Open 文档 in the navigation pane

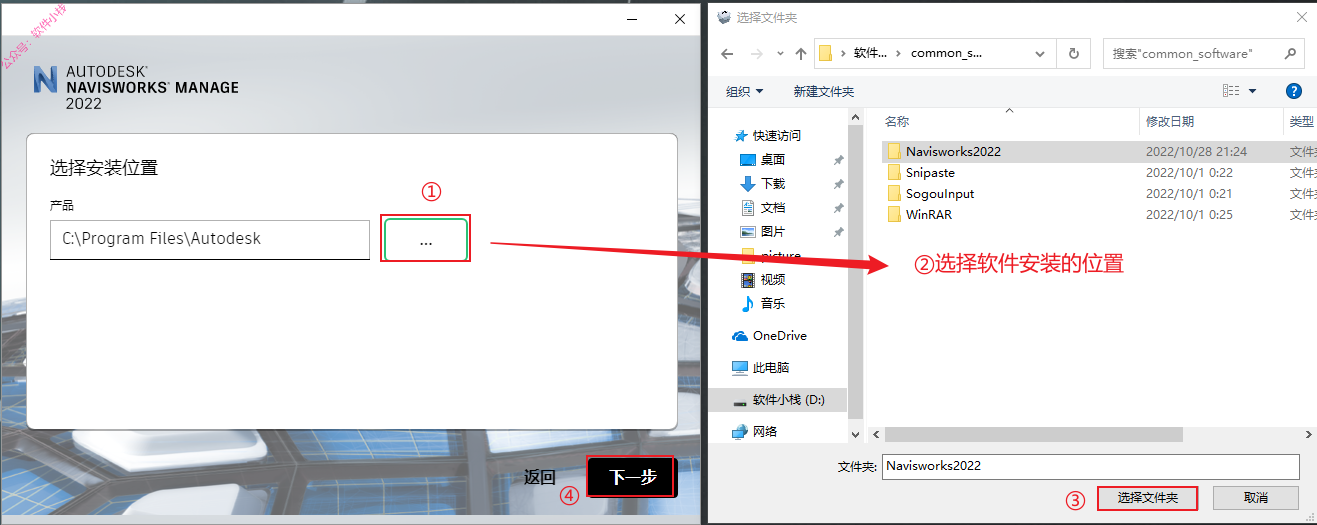(x=773, y=208)
